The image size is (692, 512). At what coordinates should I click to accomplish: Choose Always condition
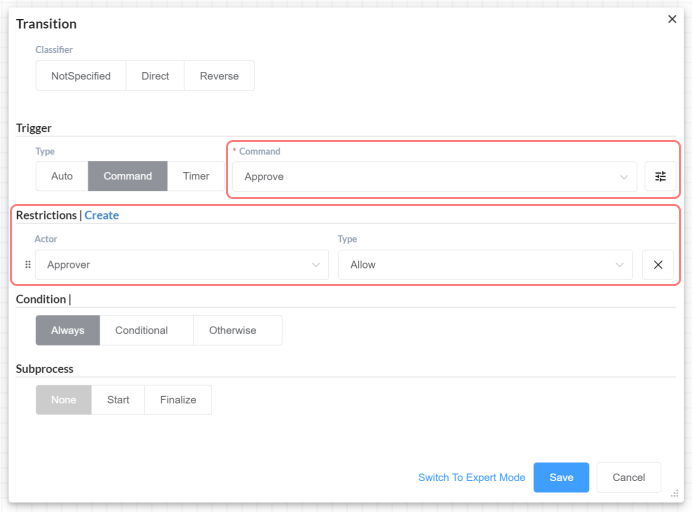(x=68, y=330)
